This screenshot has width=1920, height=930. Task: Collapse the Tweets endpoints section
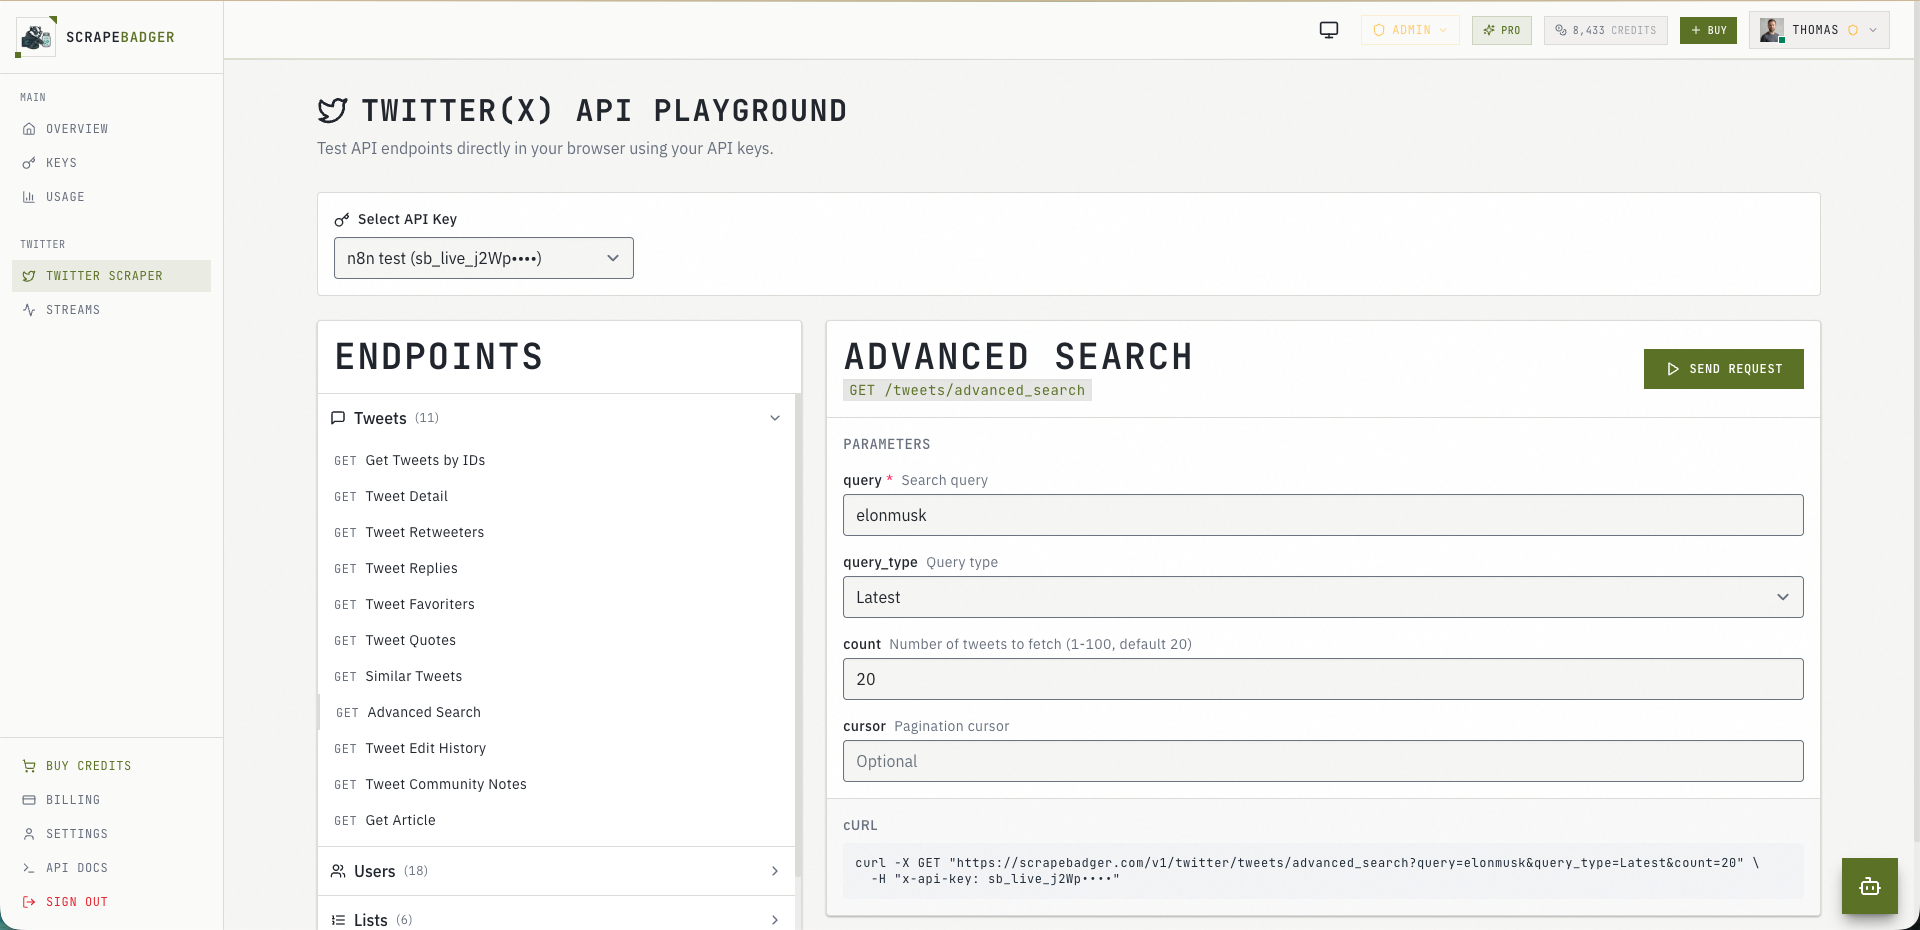pos(774,418)
